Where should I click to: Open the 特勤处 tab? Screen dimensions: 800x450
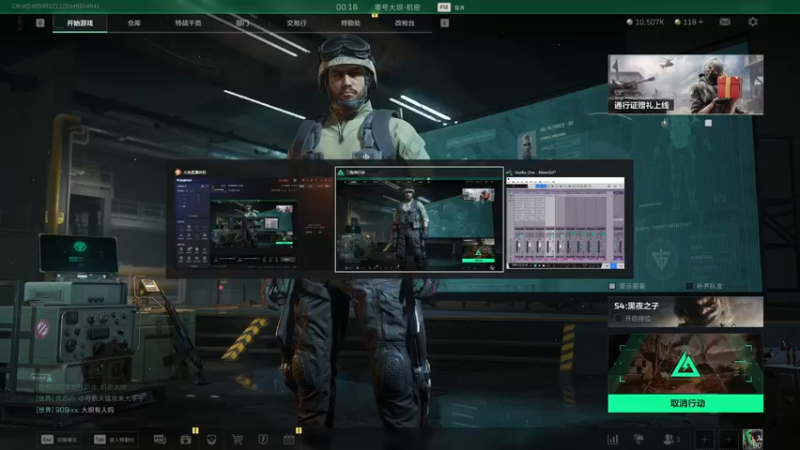point(351,23)
